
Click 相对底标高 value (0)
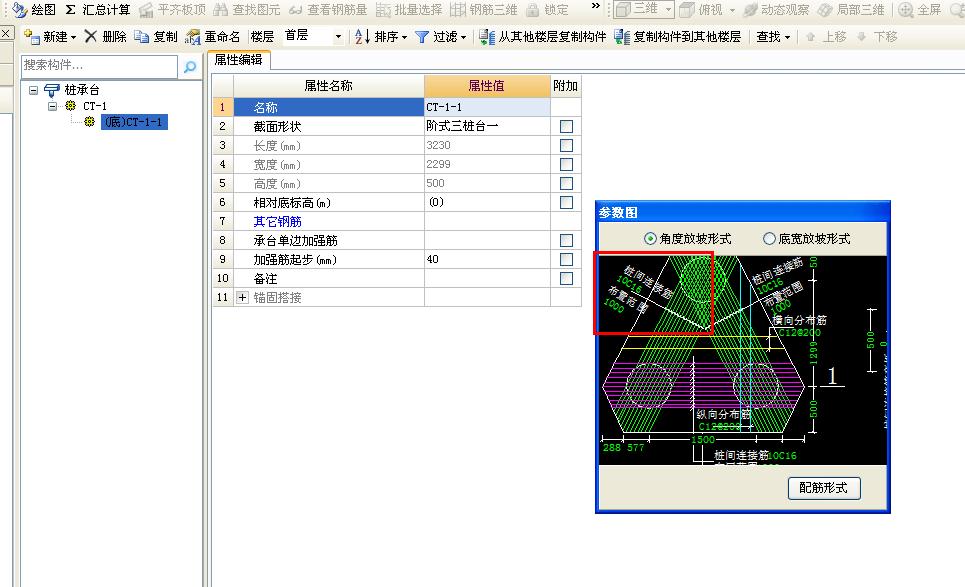tap(487, 202)
